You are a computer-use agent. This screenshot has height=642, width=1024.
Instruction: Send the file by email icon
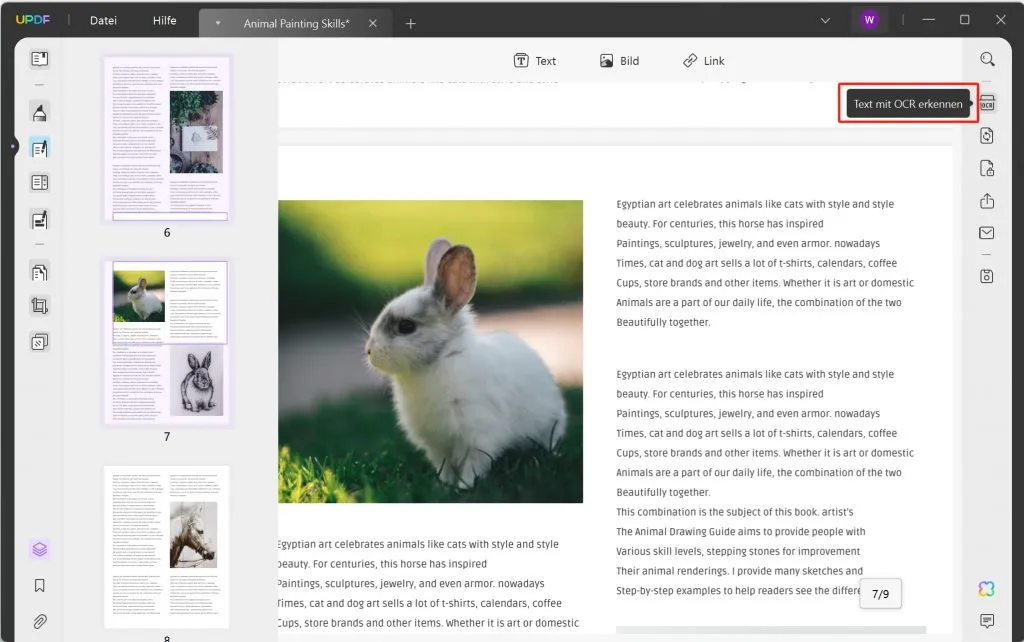(987, 233)
